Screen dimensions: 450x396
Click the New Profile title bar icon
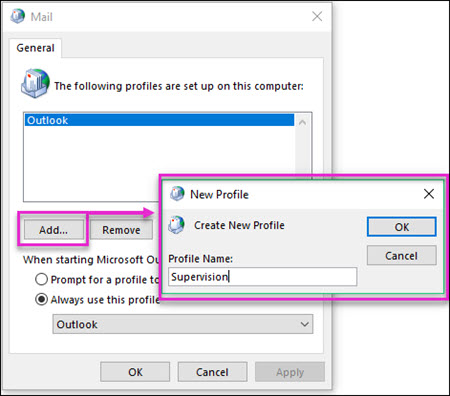[x=177, y=194]
